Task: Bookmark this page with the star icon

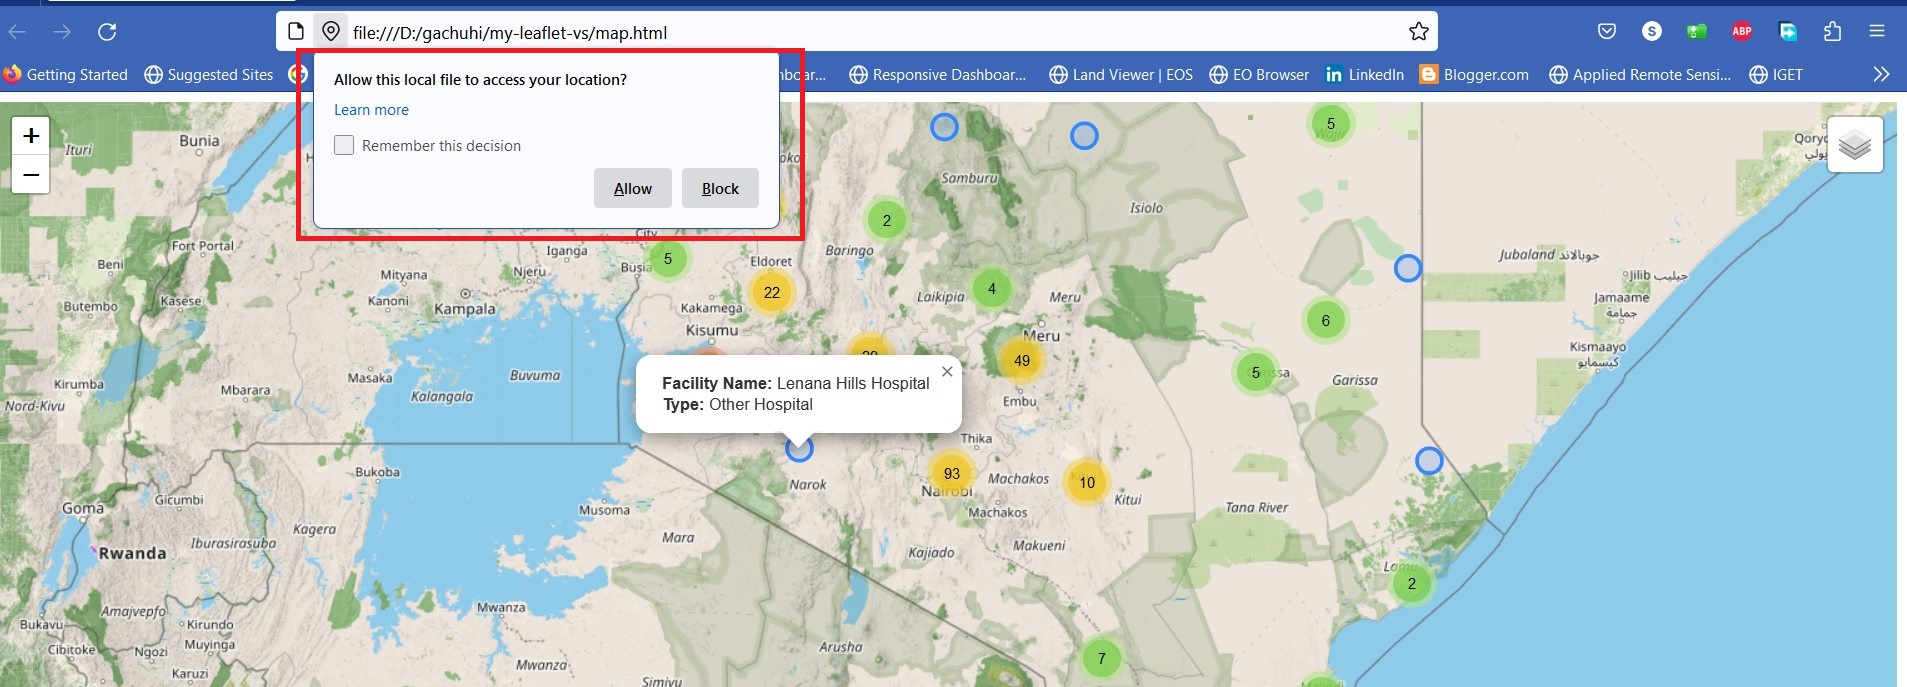Action: 1418,32
